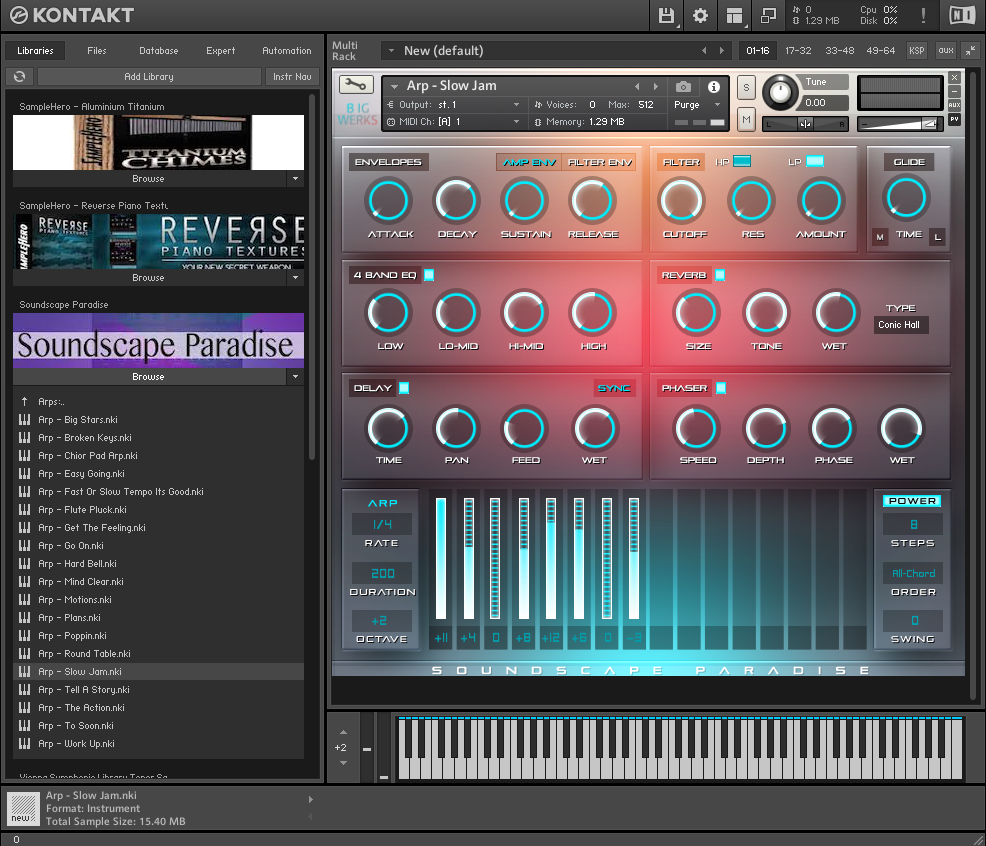Toggle the LP filter switch

(814, 162)
